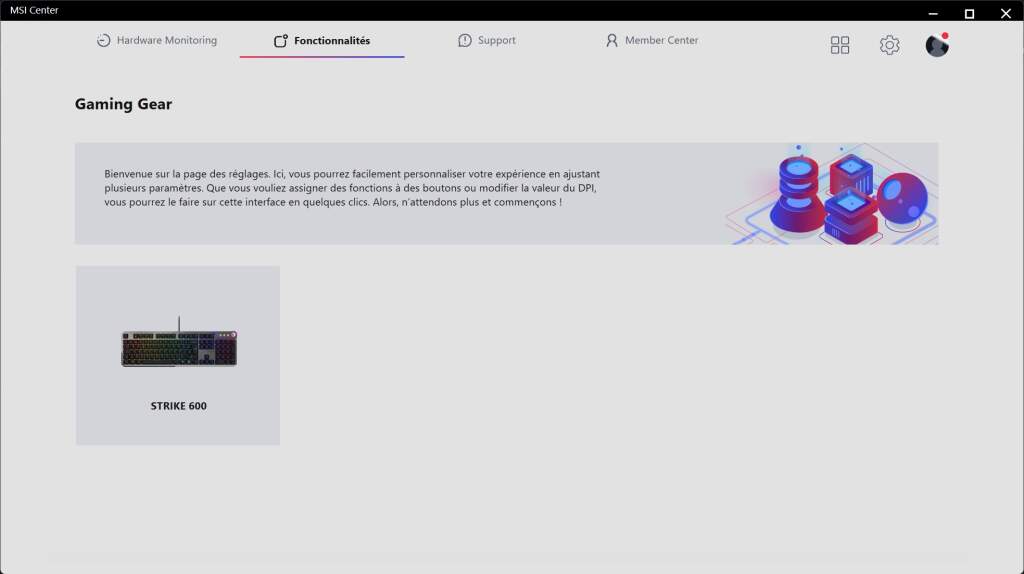Go to the Support tab label

tap(496, 41)
